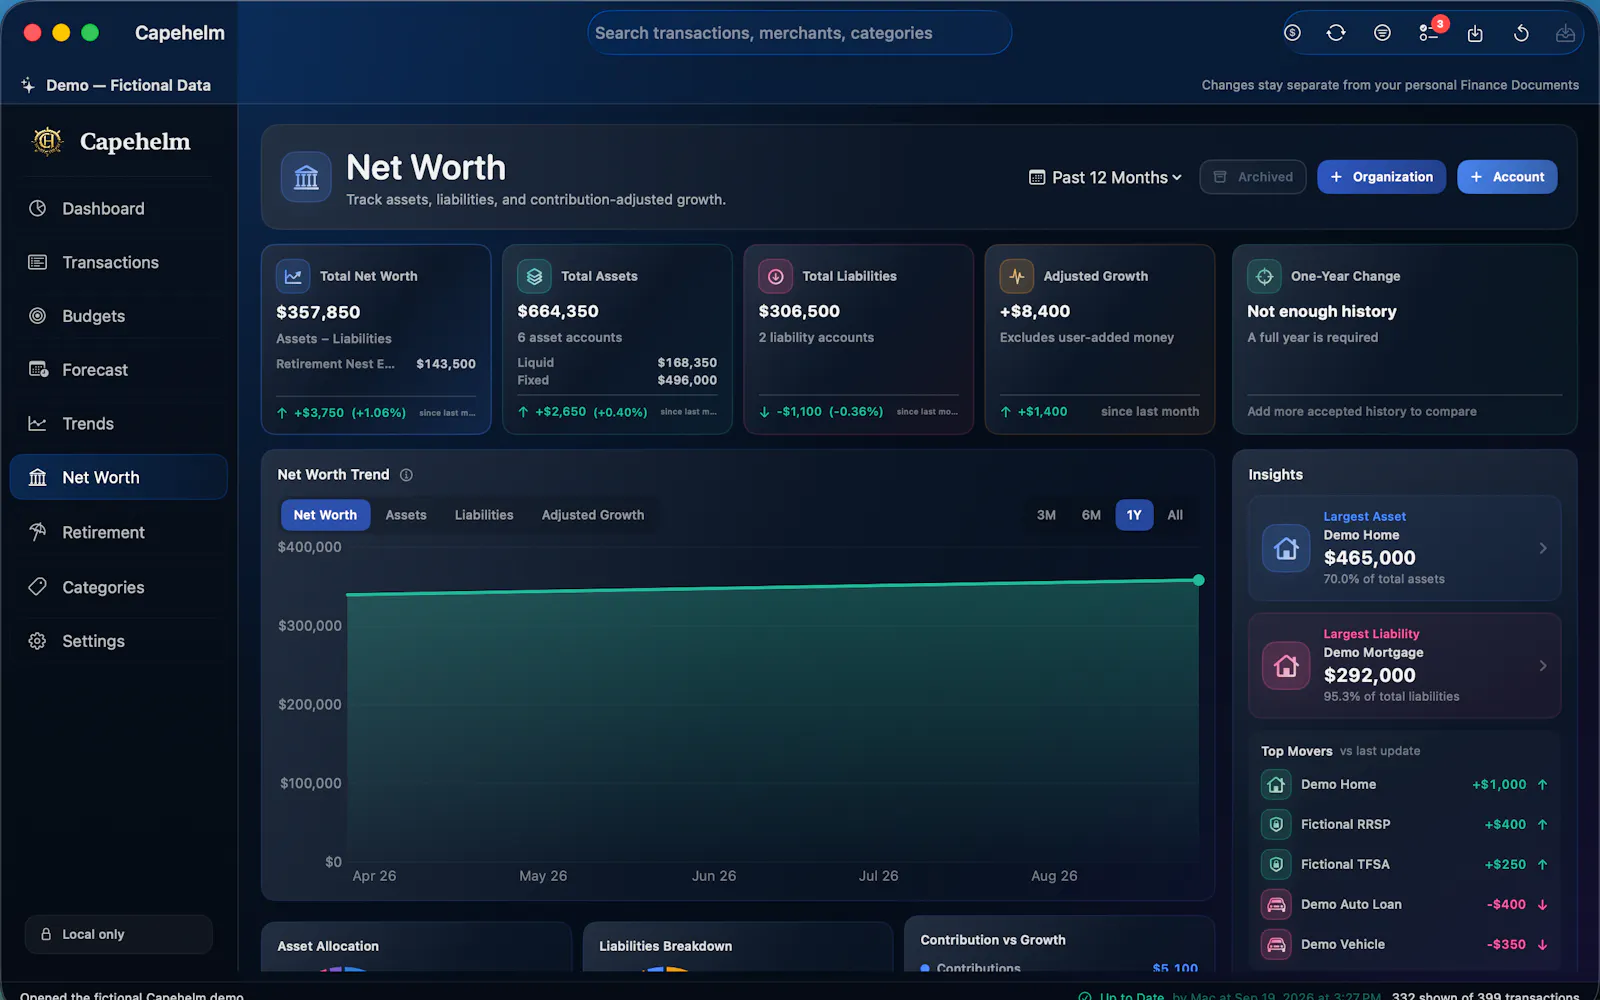The height and width of the screenshot is (1000, 1600).
Task: Open the Forecast sidebar item
Action: click(119, 370)
